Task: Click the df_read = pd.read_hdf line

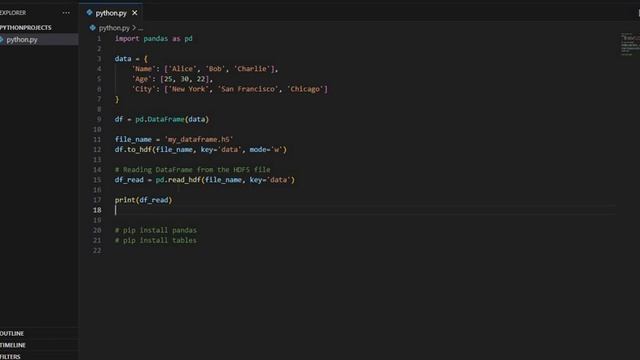Action: (204, 180)
